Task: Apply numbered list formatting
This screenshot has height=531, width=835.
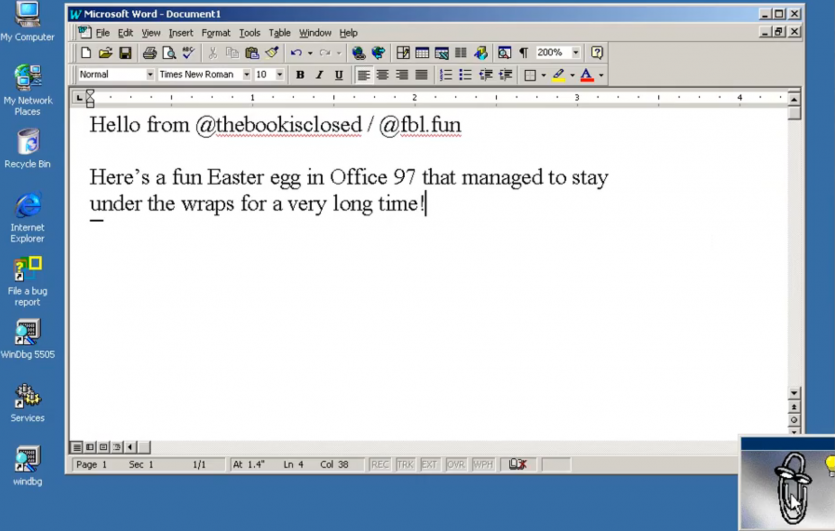Action: 446,75
